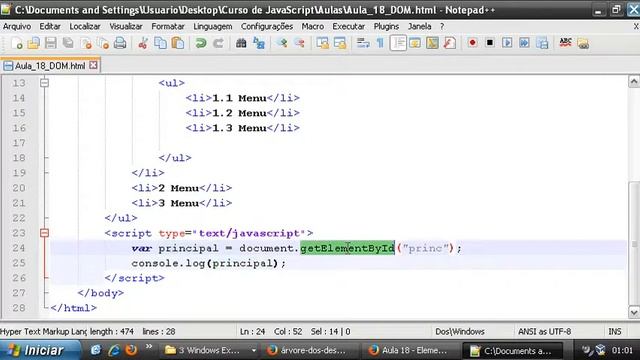Click the Paste clipboard icon
Viewport: 640px width, 360px height.
[x=178, y=43]
